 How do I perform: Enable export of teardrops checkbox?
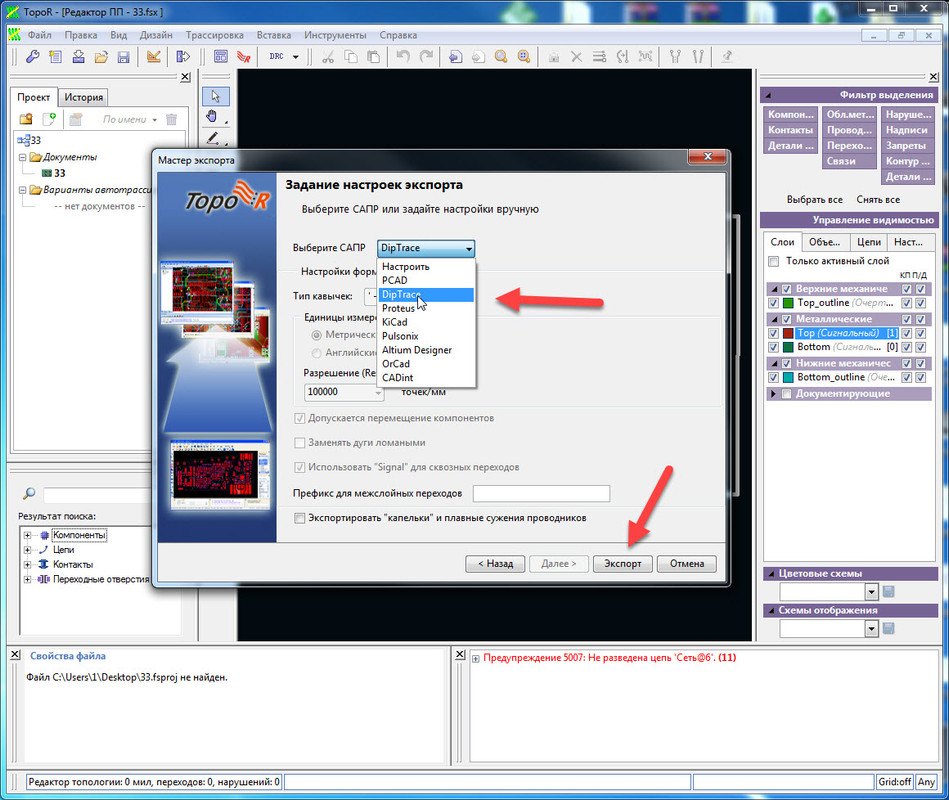tap(300, 518)
